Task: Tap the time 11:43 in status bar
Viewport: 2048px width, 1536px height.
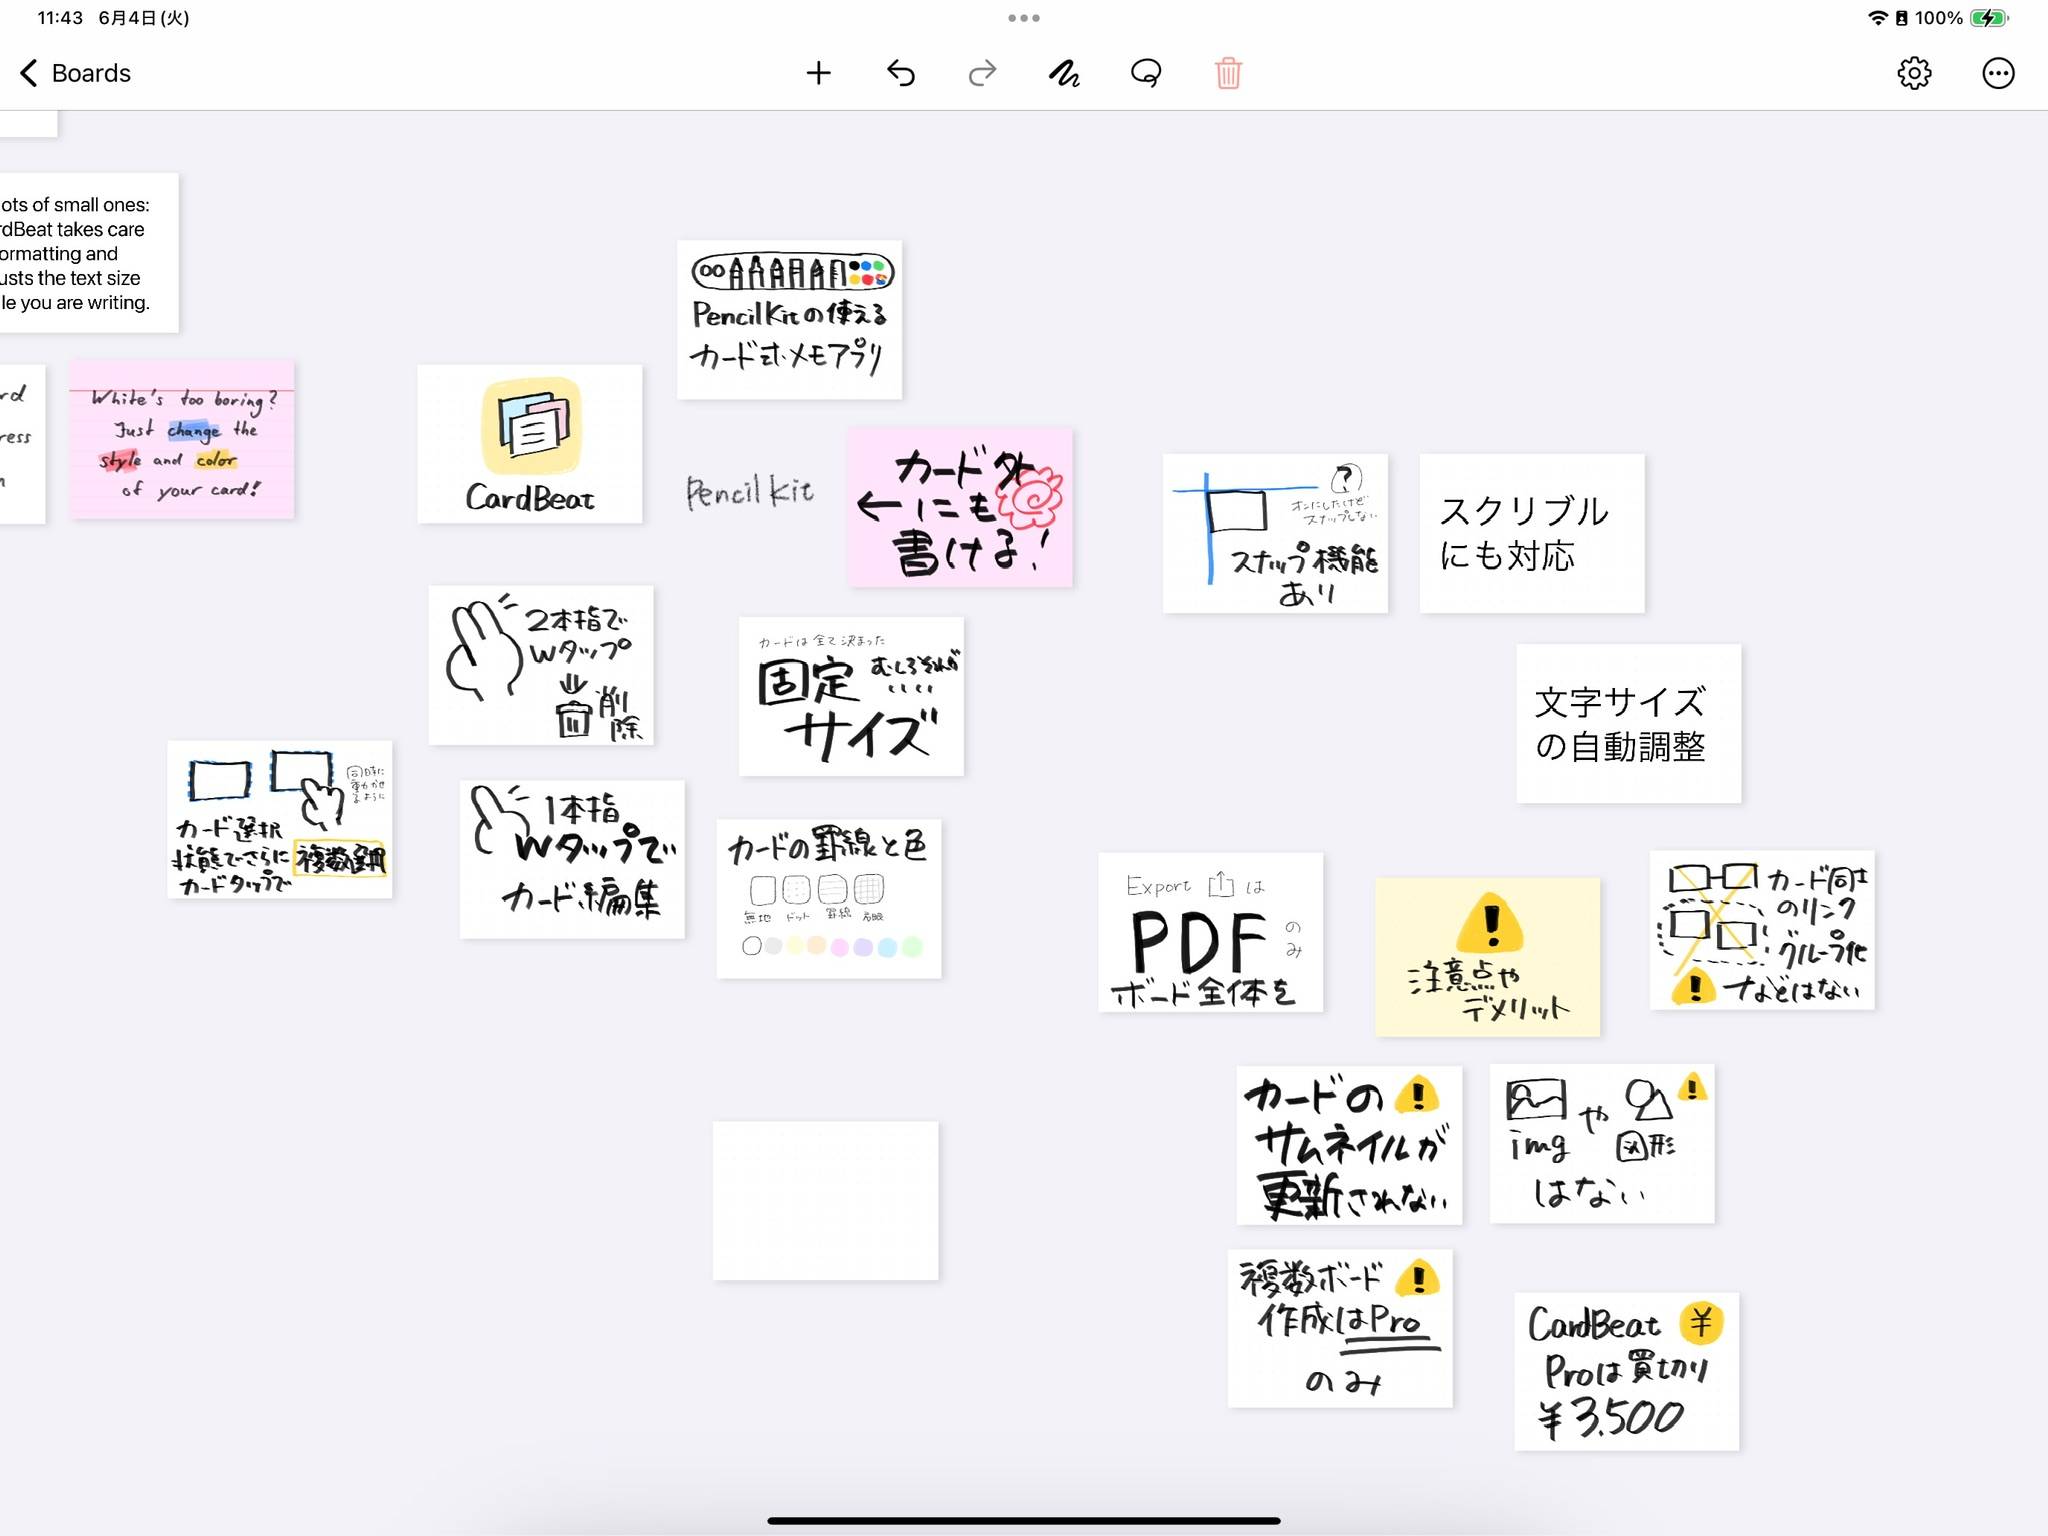Action: (x=60, y=18)
